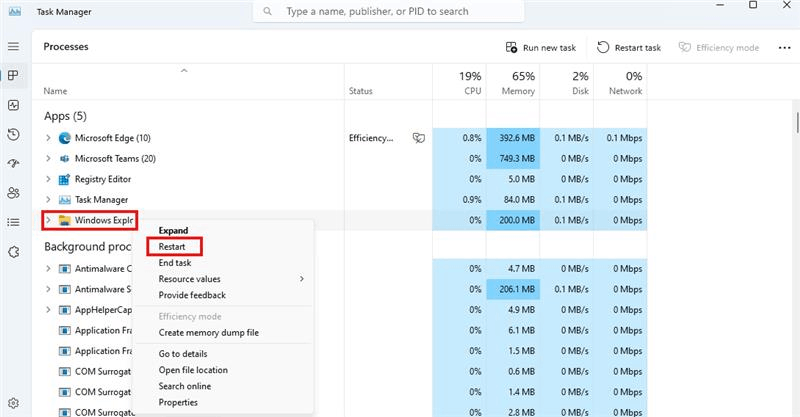Image resolution: width=800 pixels, height=417 pixels.
Task: Click the Efficiency... status text for Edge
Action: point(371,138)
